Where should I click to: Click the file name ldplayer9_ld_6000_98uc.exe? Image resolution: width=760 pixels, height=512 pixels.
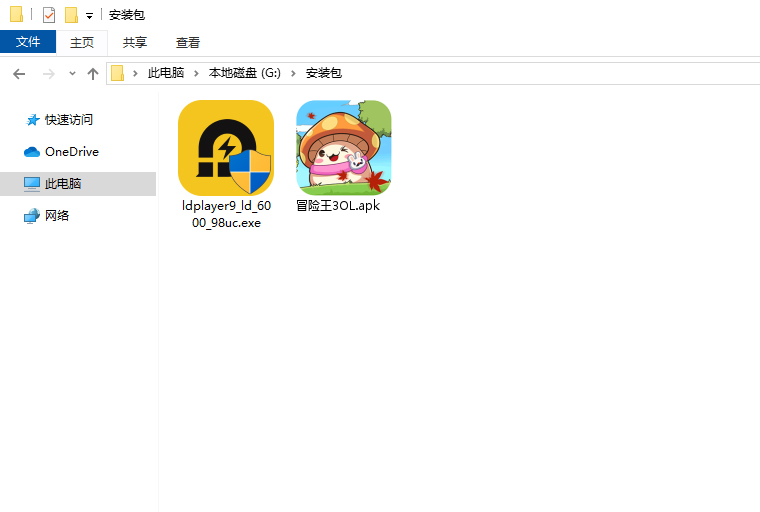226,214
